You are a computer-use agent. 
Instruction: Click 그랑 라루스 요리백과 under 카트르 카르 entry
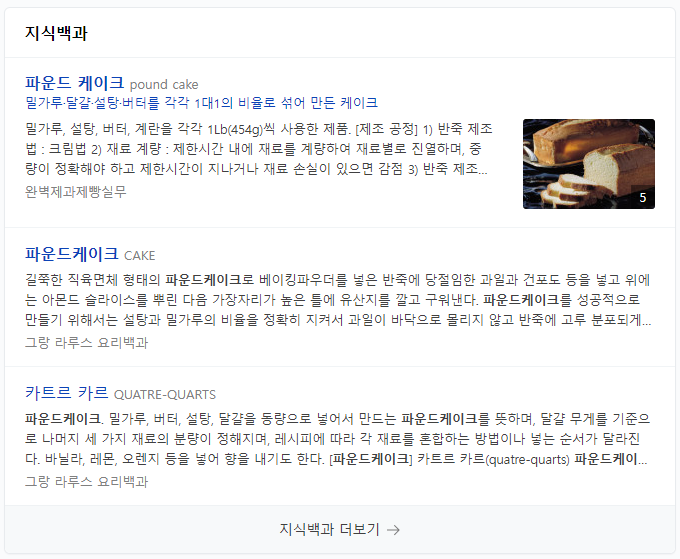pos(86,481)
